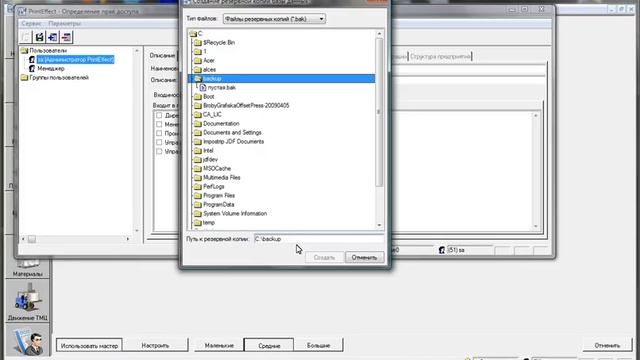Click folder icon next to alces
The width and height of the screenshot is (640, 360).
point(198,69)
